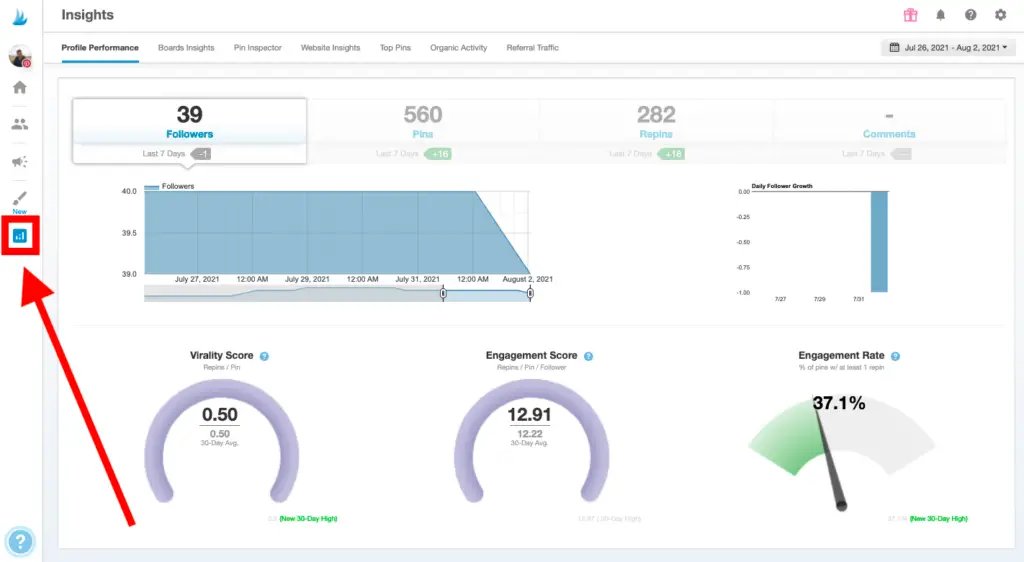Click the August 2, 2021 axis label
The image size is (1024, 562).
click(x=528, y=279)
